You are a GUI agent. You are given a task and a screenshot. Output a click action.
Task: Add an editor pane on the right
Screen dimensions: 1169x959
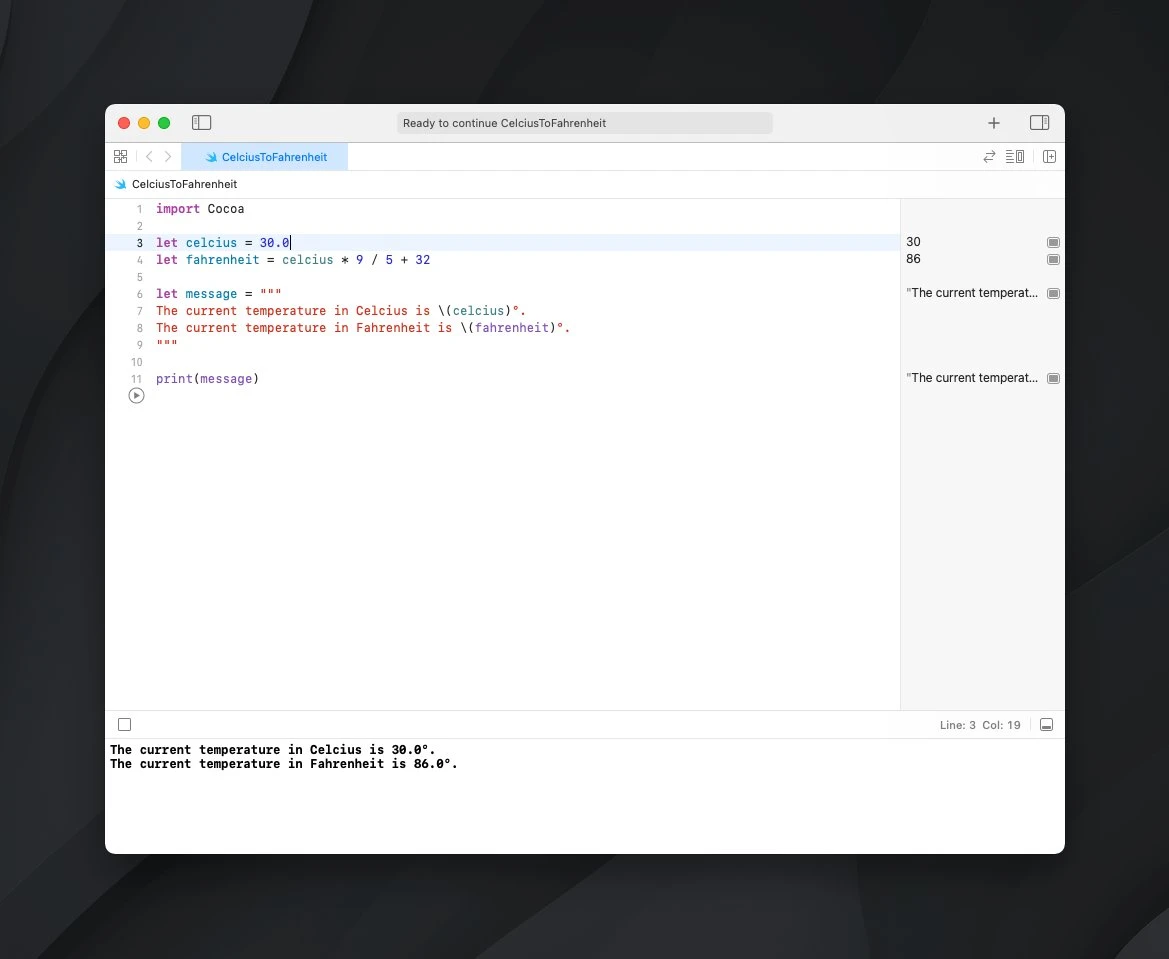pyautogui.click(x=1049, y=157)
